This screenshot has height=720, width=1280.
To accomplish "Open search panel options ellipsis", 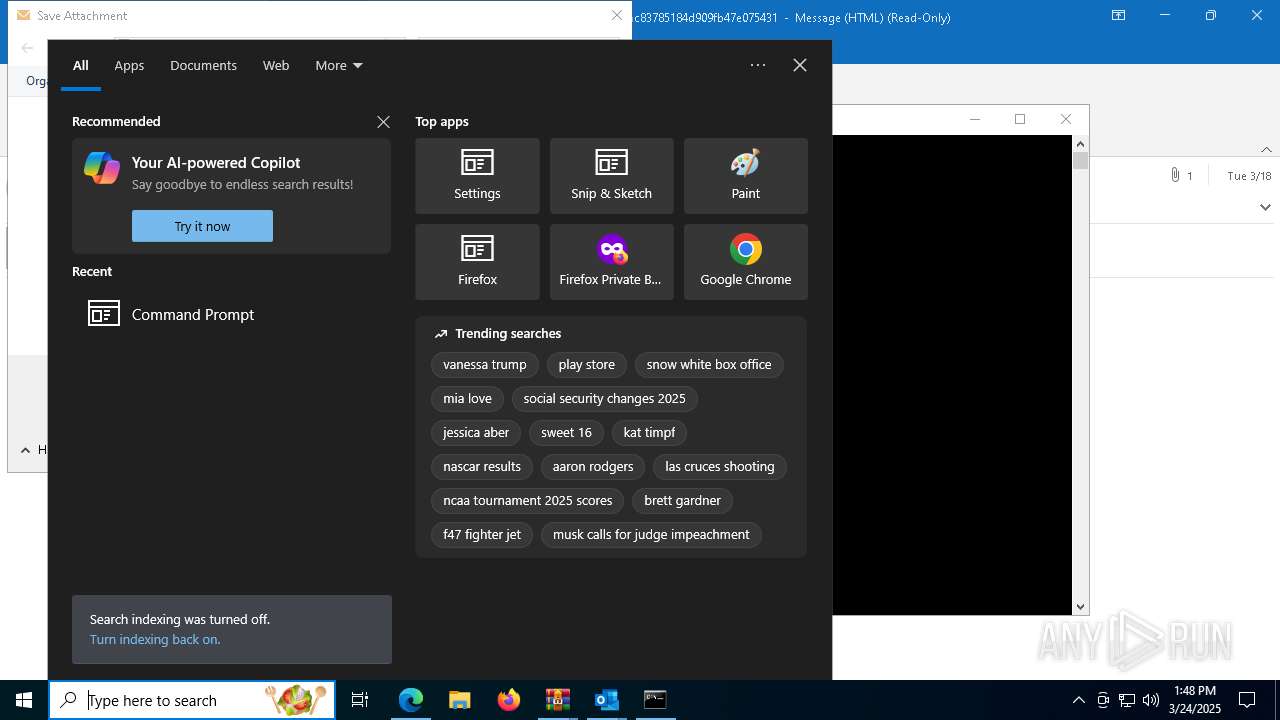I will (x=758, y=65).
